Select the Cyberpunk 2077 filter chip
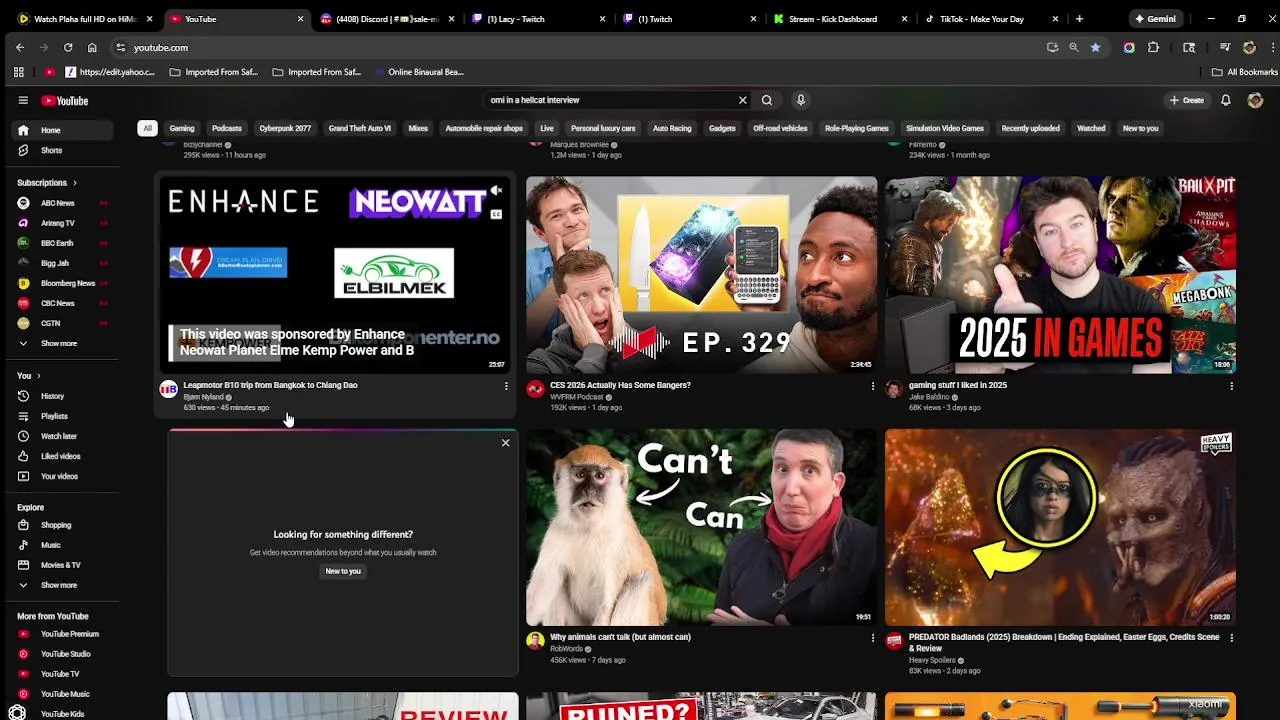Viewport: 1280px width, 720px height. tap(285, 128)
